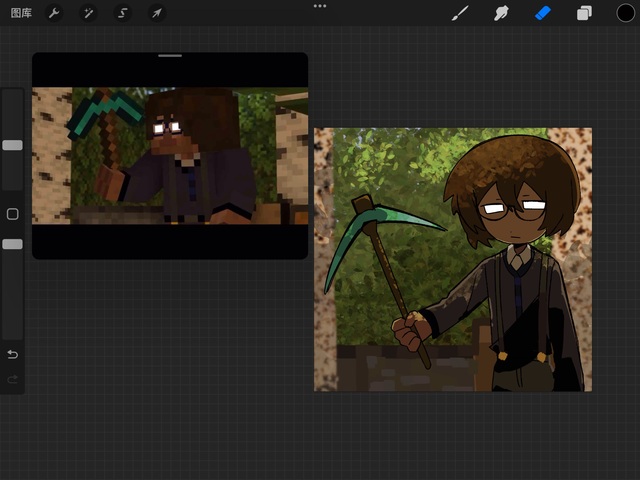Tap the three-dot multitasking button at top
Screen dimensions: 640x480
320,6
